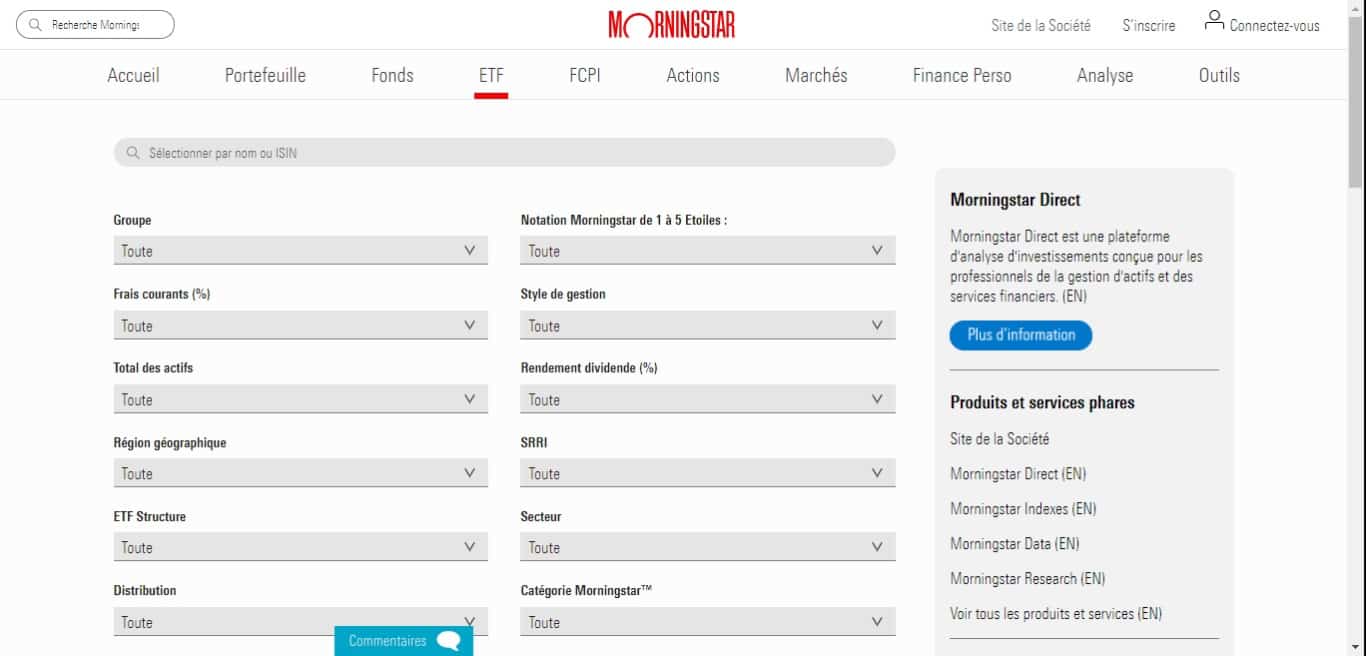The height and width of the screenshot is (656, 1366).
Task: Open the Total des actifs dropdown
Action: [x=300, y=400]
